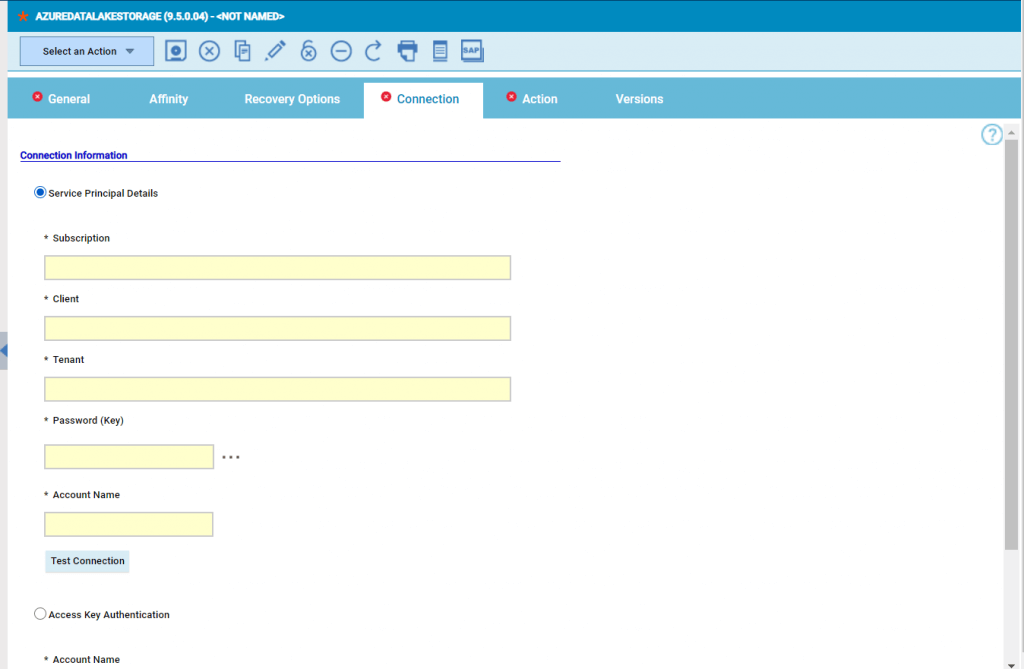Screen dimensions: 1024x669
Task: Click the circled minus delete icon
Action: coord(341,51)
